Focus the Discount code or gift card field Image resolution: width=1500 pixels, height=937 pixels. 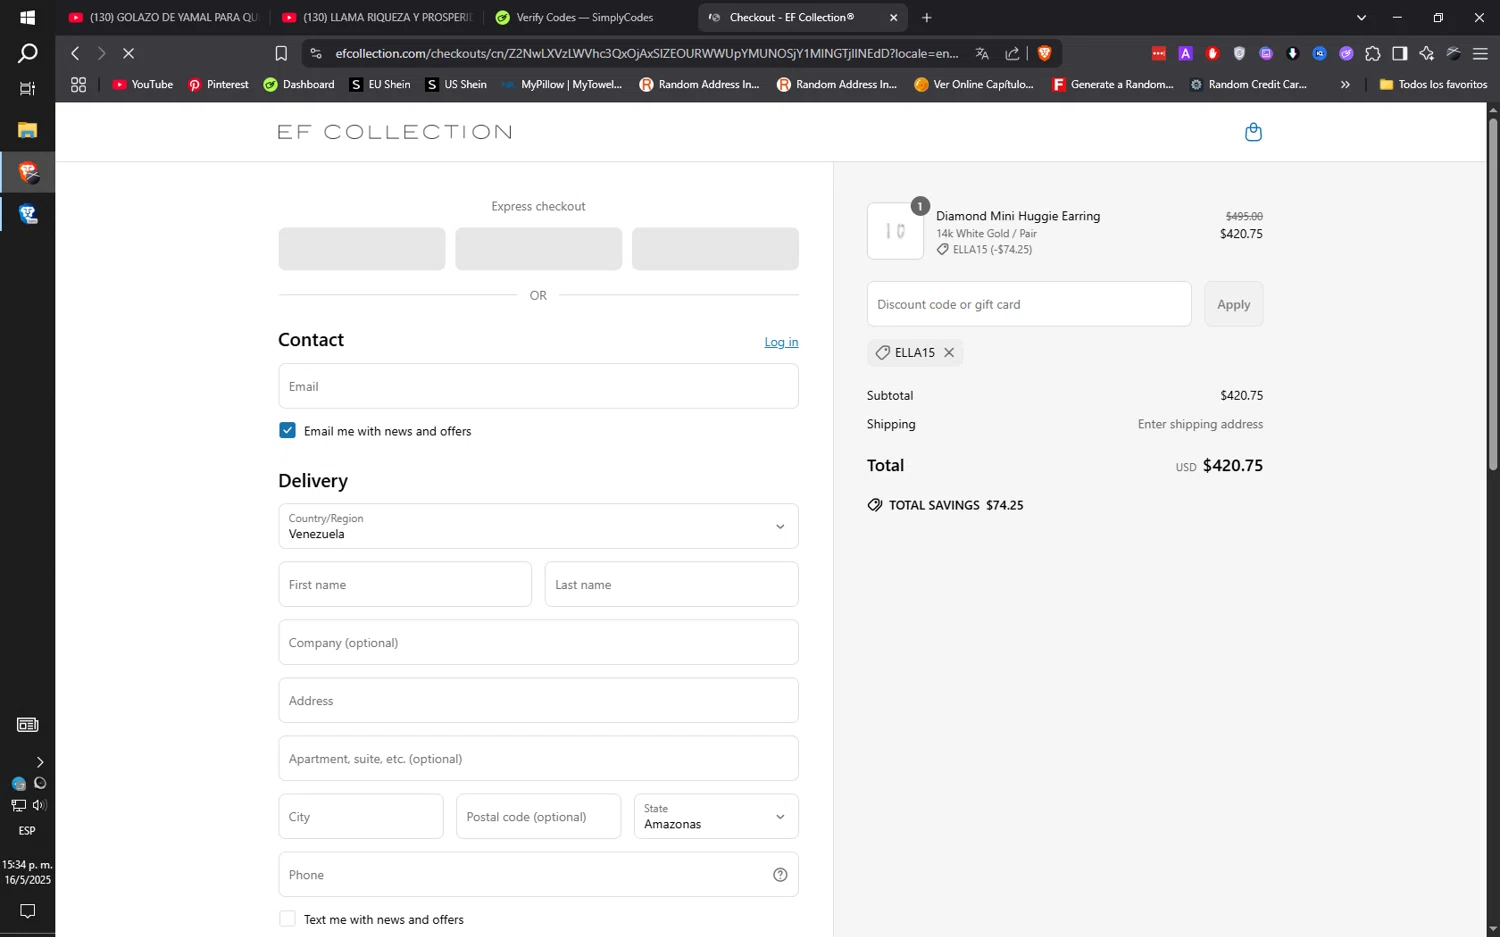[x=1029, y=304]
